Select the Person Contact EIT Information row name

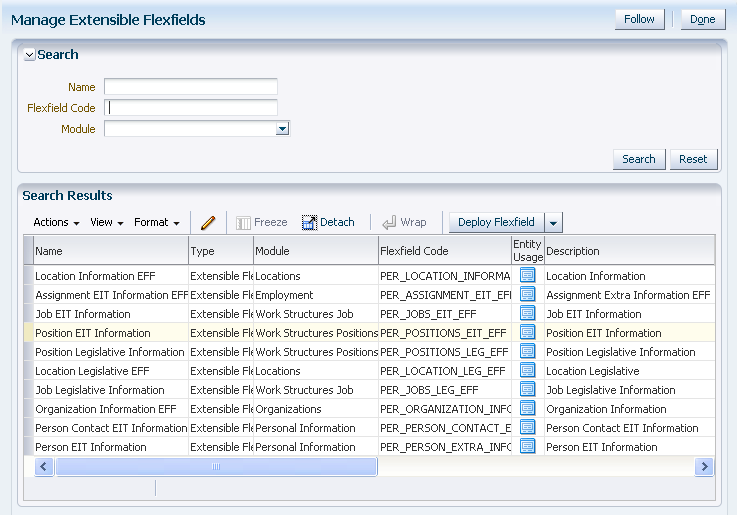(111, 428)
